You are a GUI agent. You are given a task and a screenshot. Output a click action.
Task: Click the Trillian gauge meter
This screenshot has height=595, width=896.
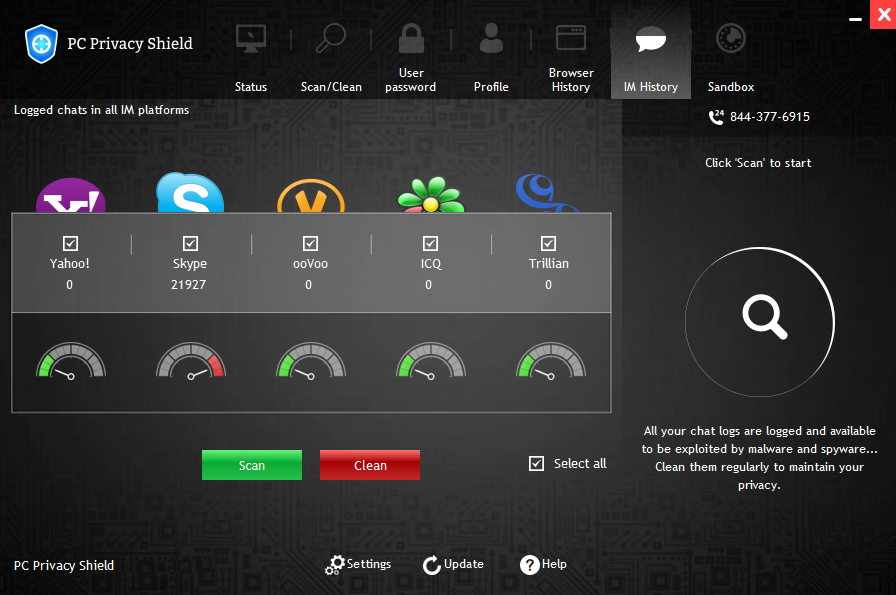(551, 361)
